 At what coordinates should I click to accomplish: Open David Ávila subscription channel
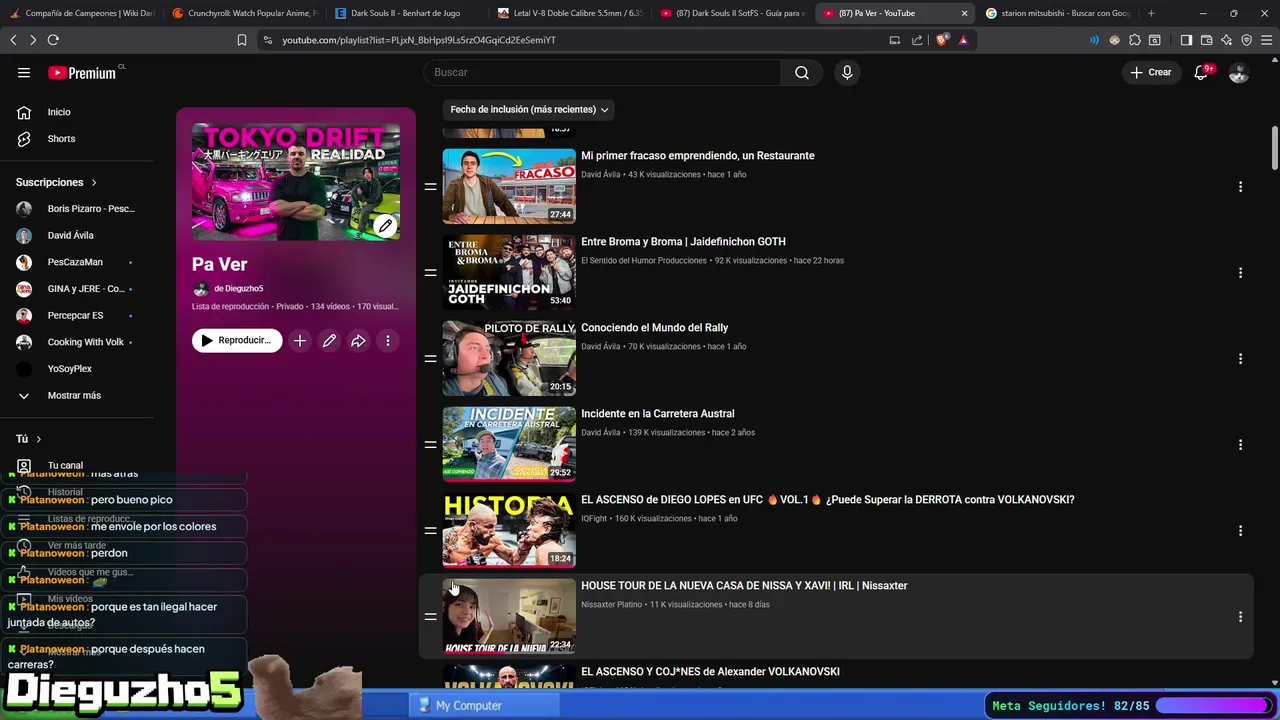(x=70, y=235)
